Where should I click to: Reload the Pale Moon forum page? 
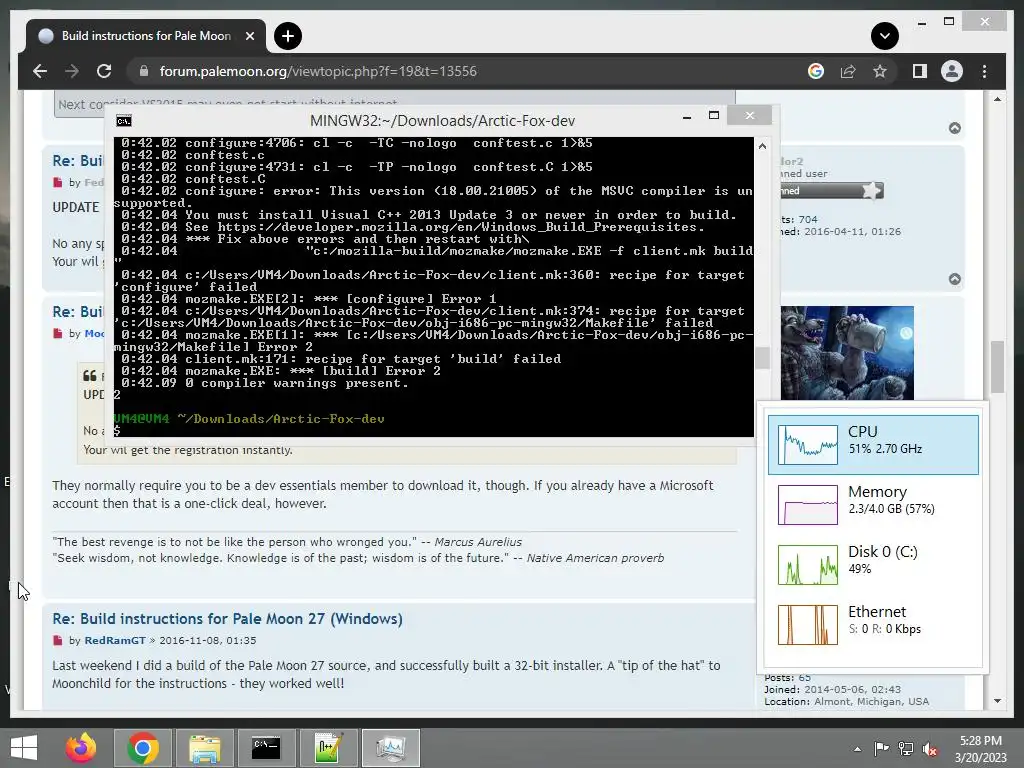coord(104,71)
